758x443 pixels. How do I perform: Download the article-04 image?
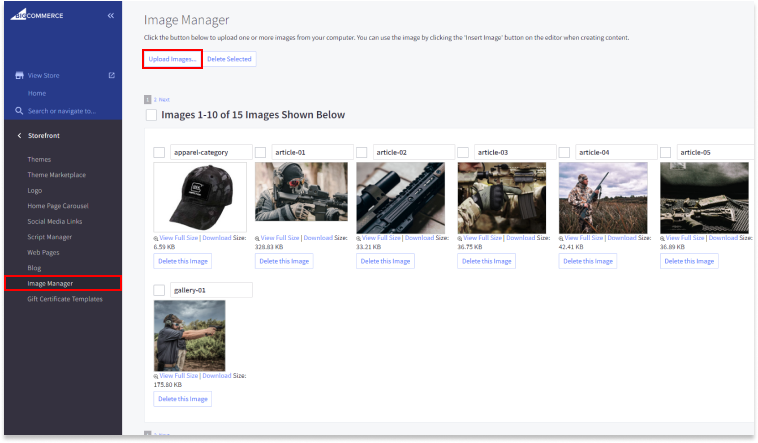pyautogui.click(x=622, y=238)
